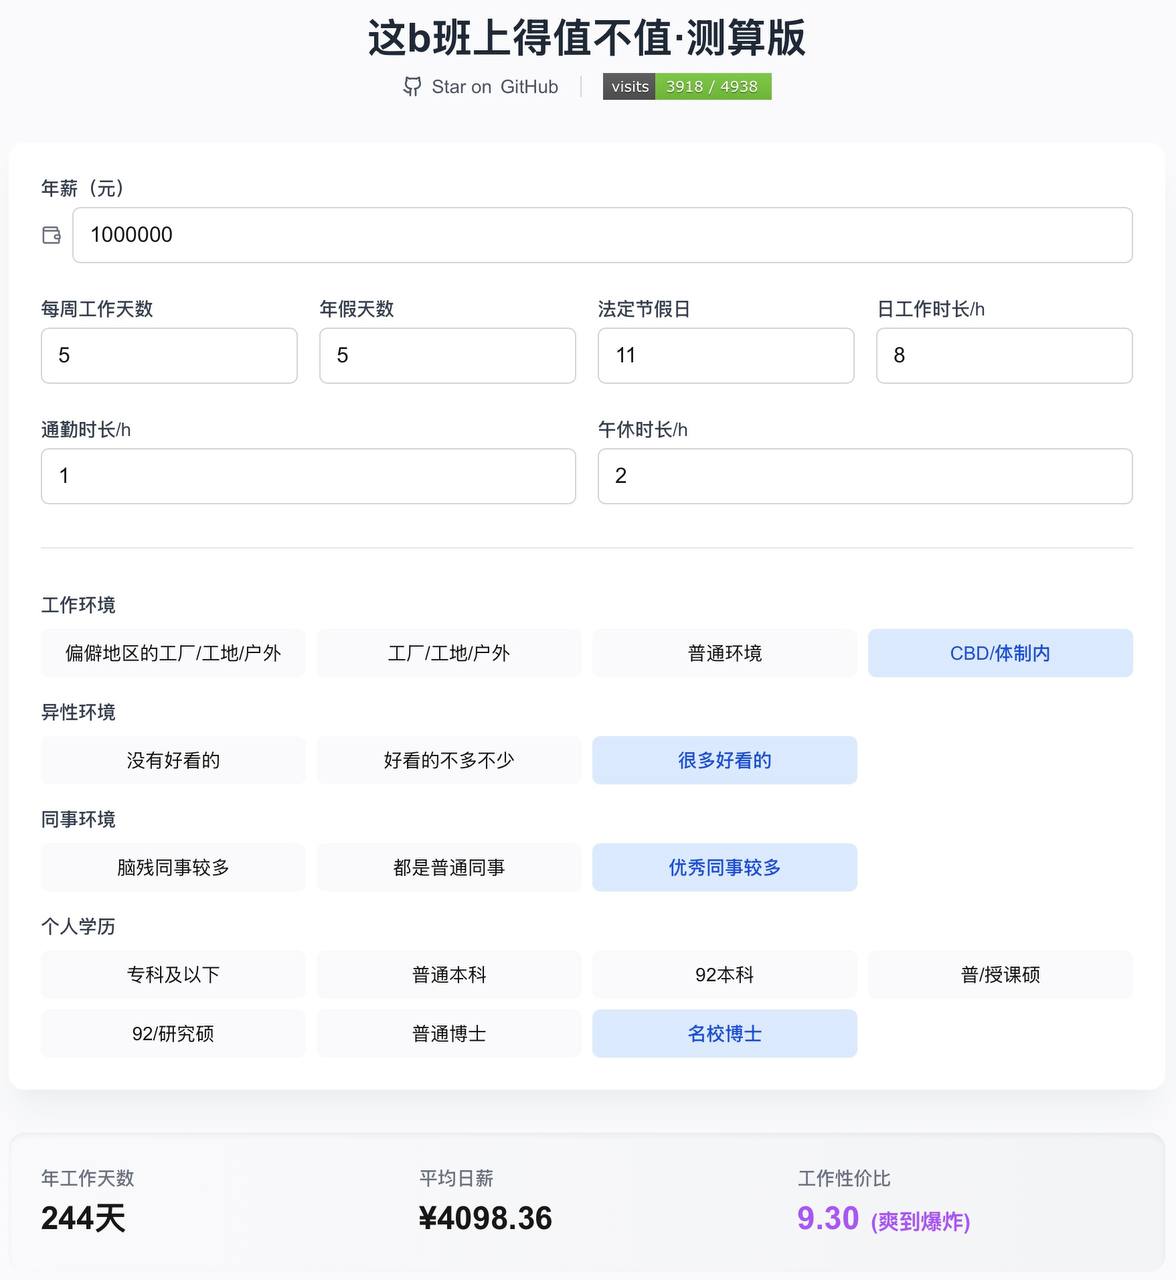Viewport: 1176px width, 1280px height.
Task: Select 普通环境 work environment option
Action: coord(725,653)
